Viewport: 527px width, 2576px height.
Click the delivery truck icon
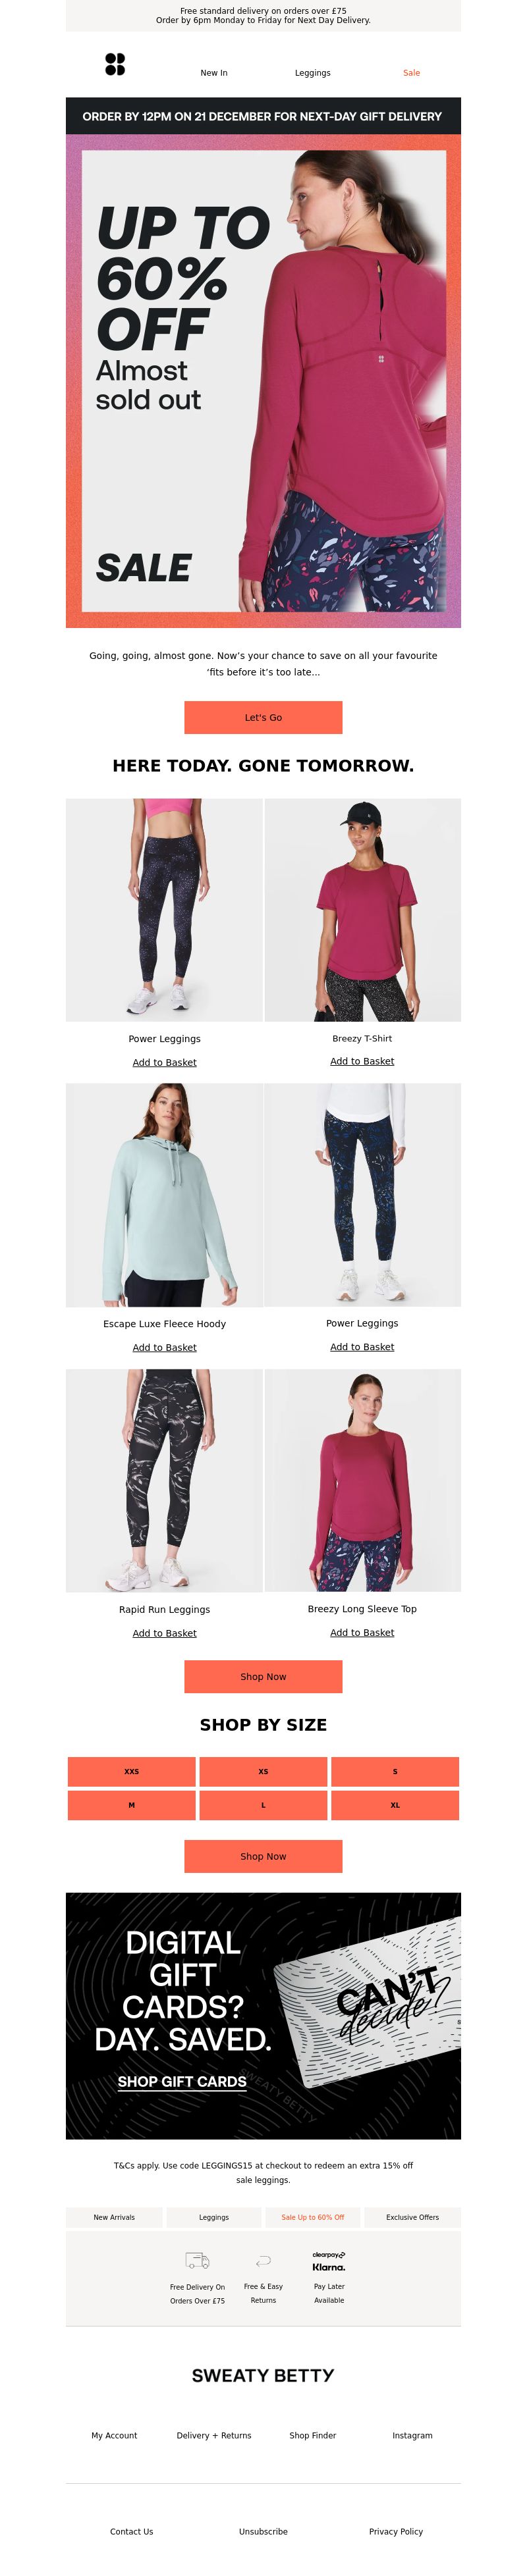pyautogui.click(x=197, y=2261)
